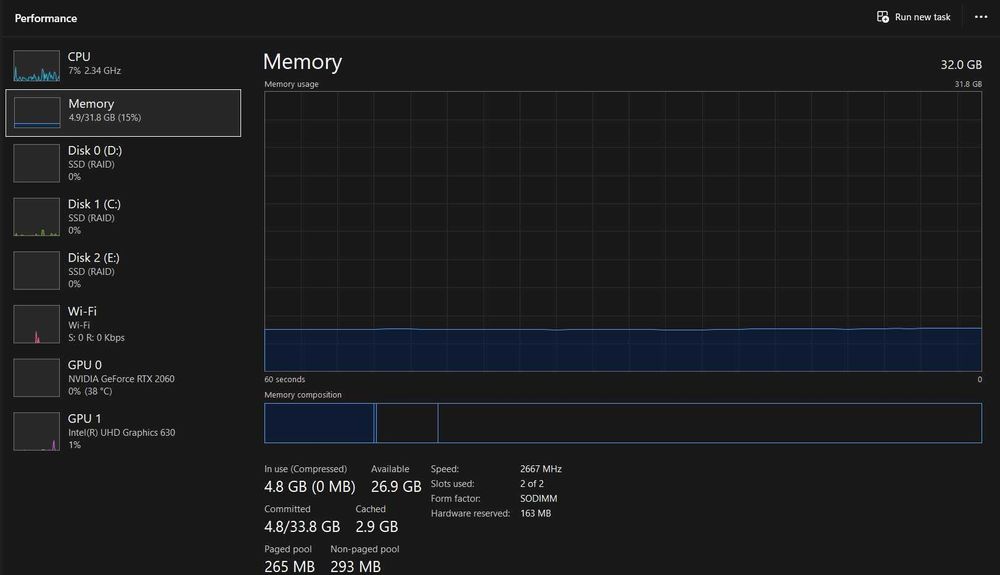Select Disk 2 (E:) graph thumbnail
Screen dimensions: 1000x575
tap(37, 271)
